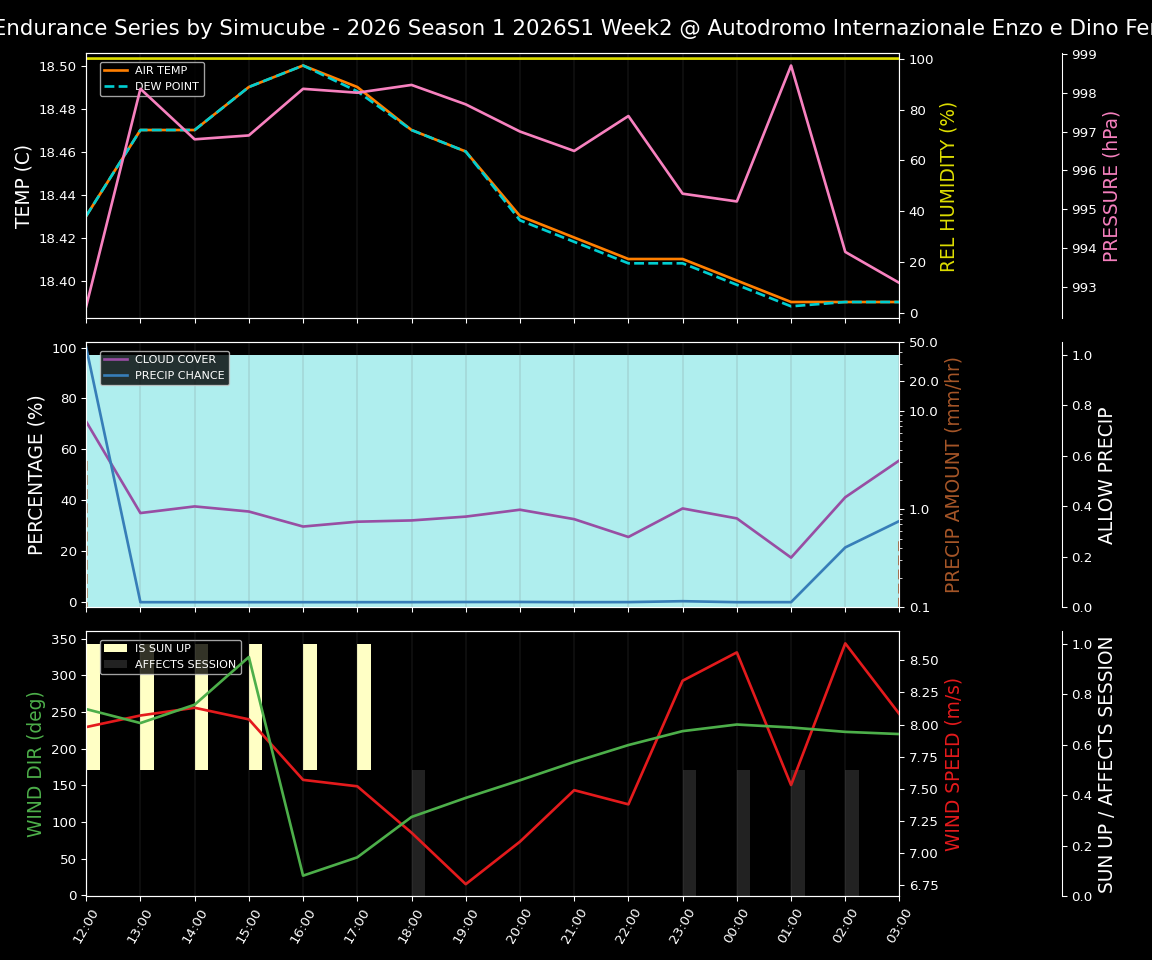1152x960 pixels.
Task: Select the chart title mentioning Autodromo Enzo e Dino
Action: pyautogui.click(x=576, y=27)
